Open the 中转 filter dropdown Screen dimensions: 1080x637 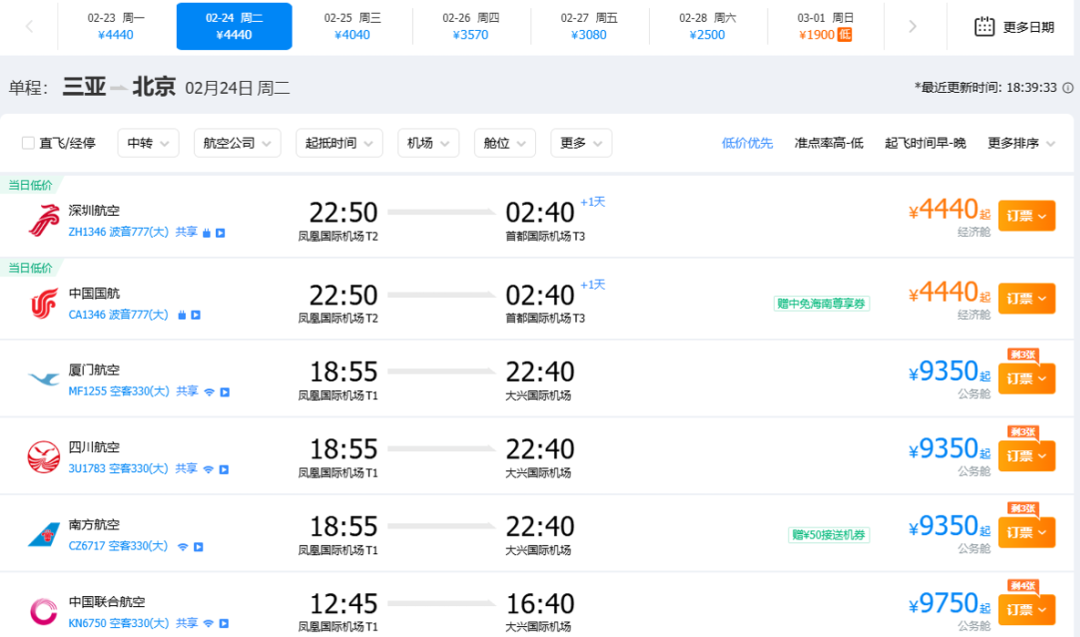pyautogui.click(x=148, y=143)
